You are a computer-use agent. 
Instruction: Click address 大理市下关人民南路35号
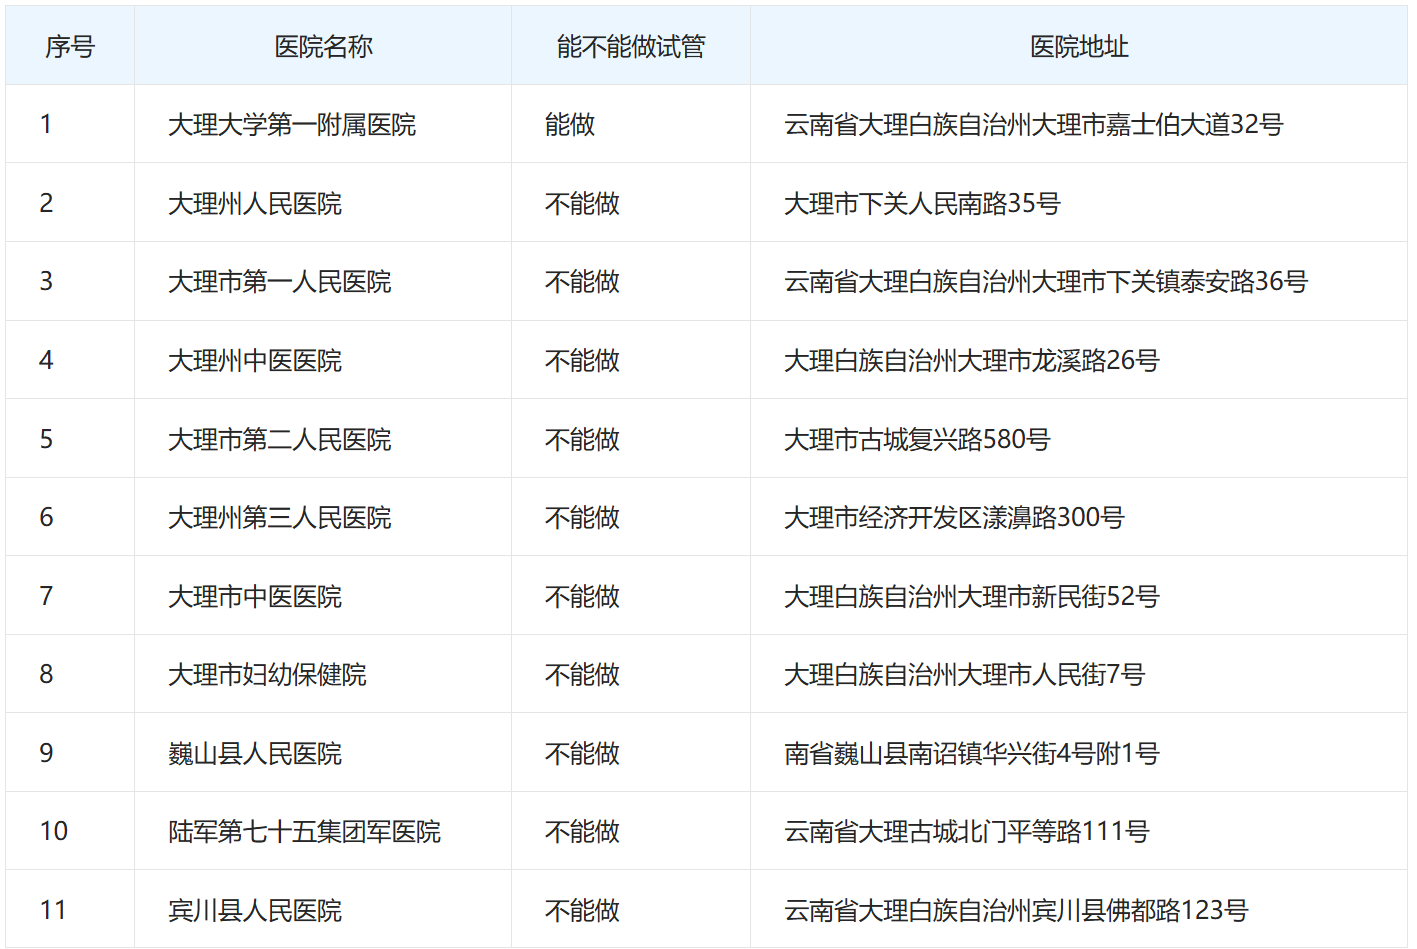pos(922,203)
